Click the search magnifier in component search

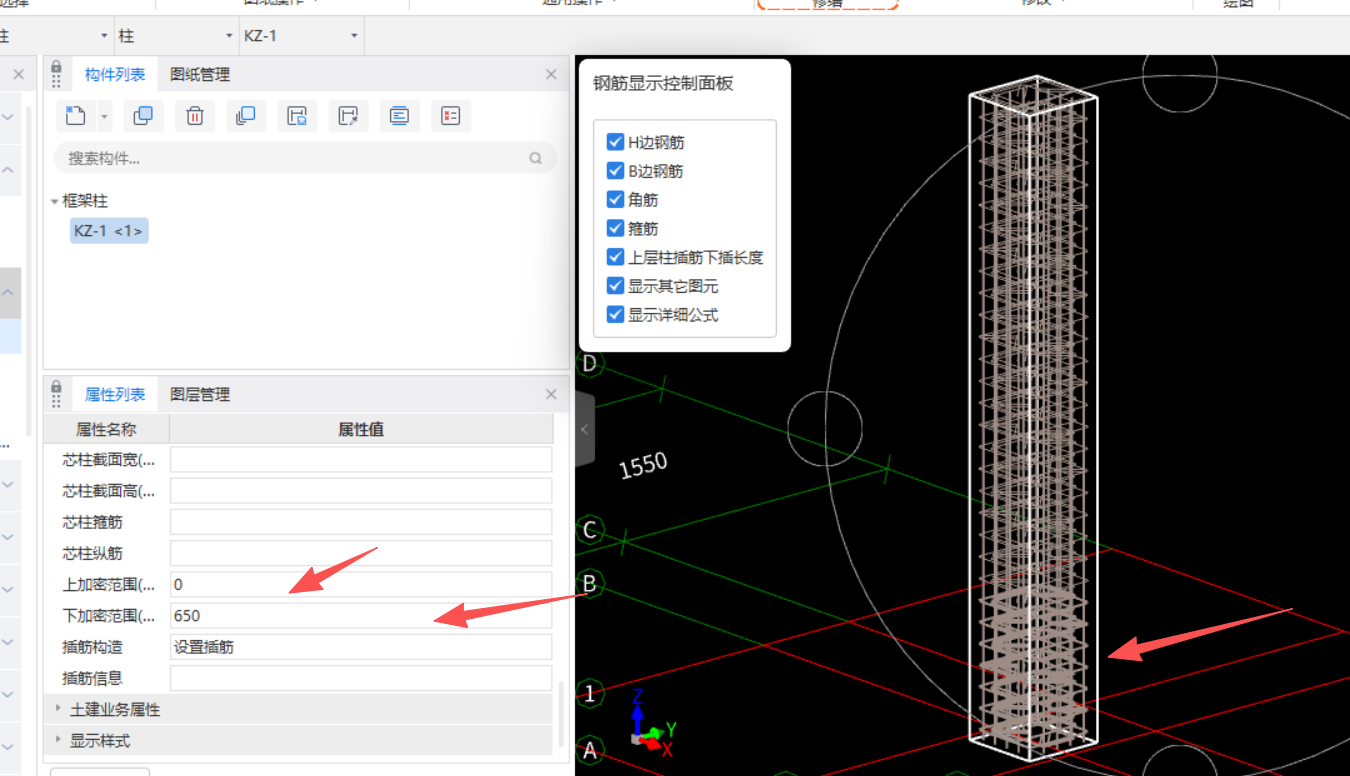[536, 158]
